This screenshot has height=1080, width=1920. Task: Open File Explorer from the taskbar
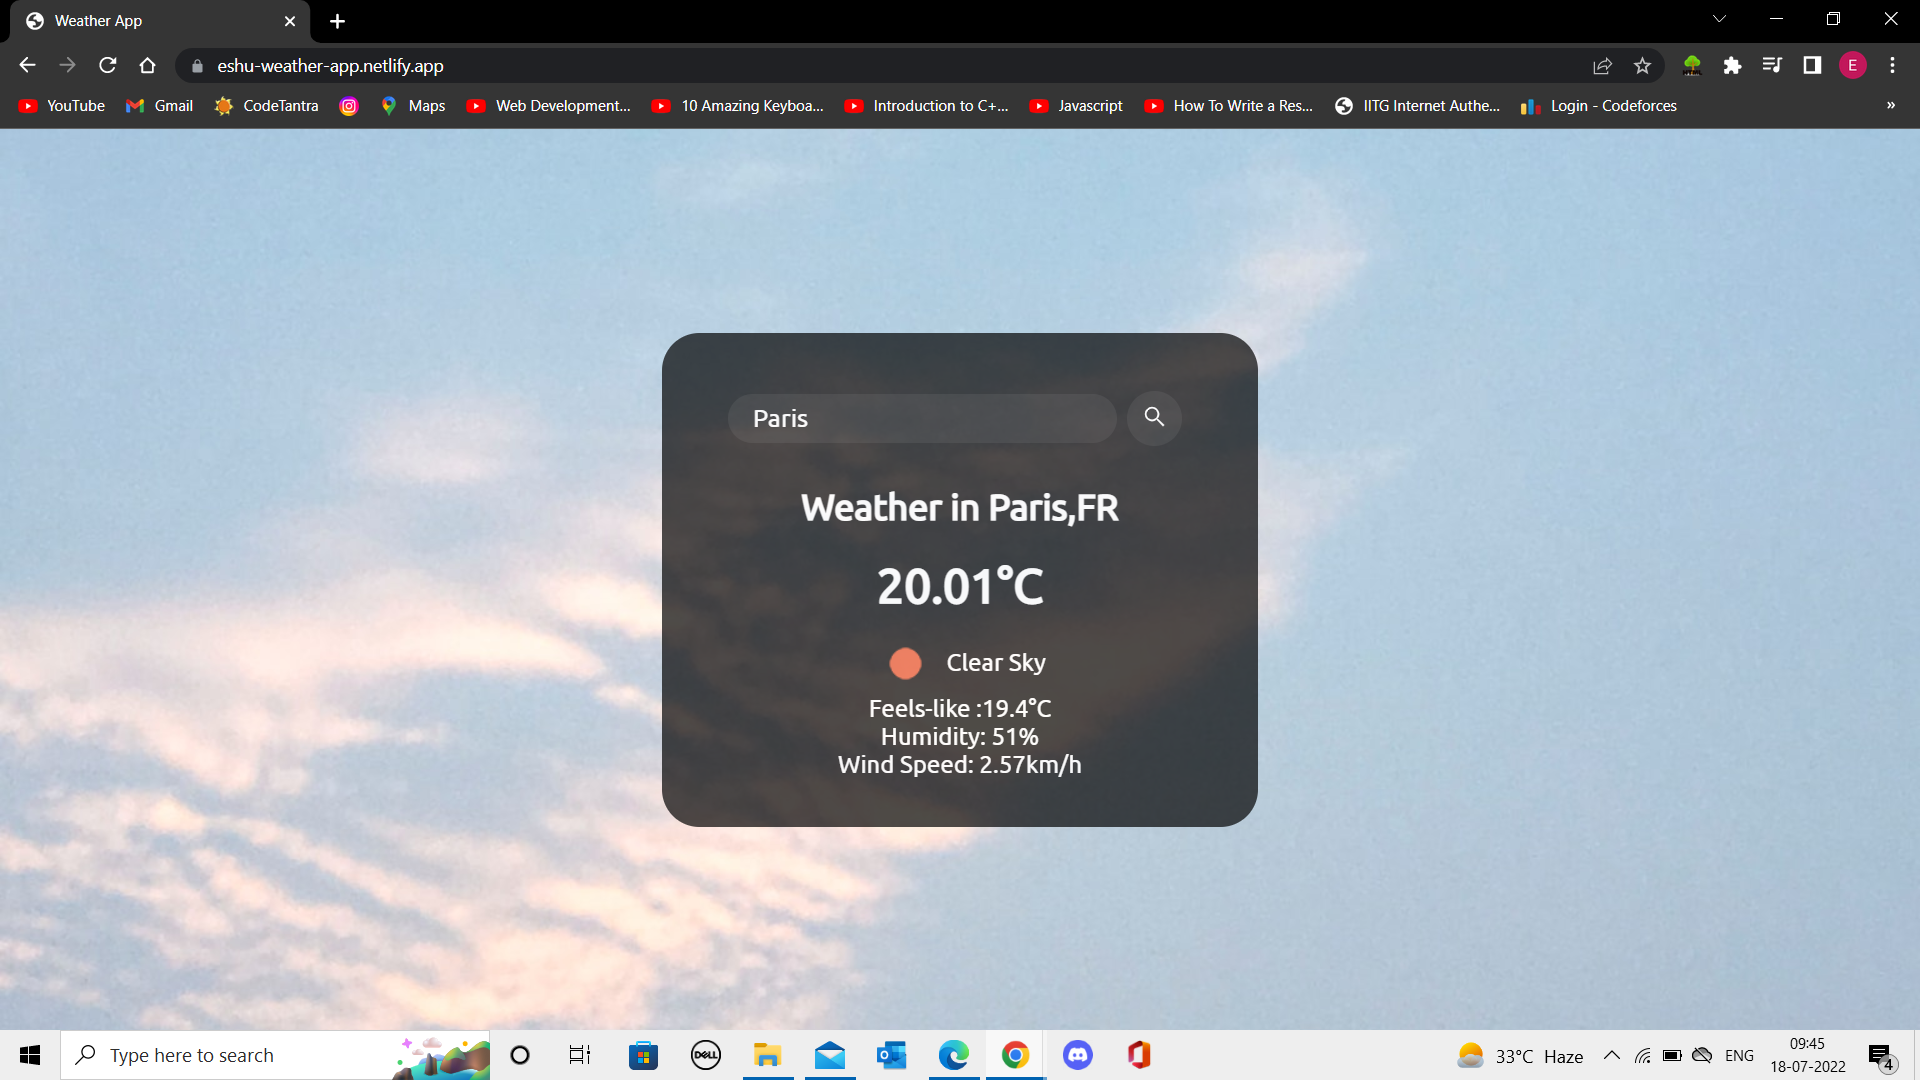767,1055
